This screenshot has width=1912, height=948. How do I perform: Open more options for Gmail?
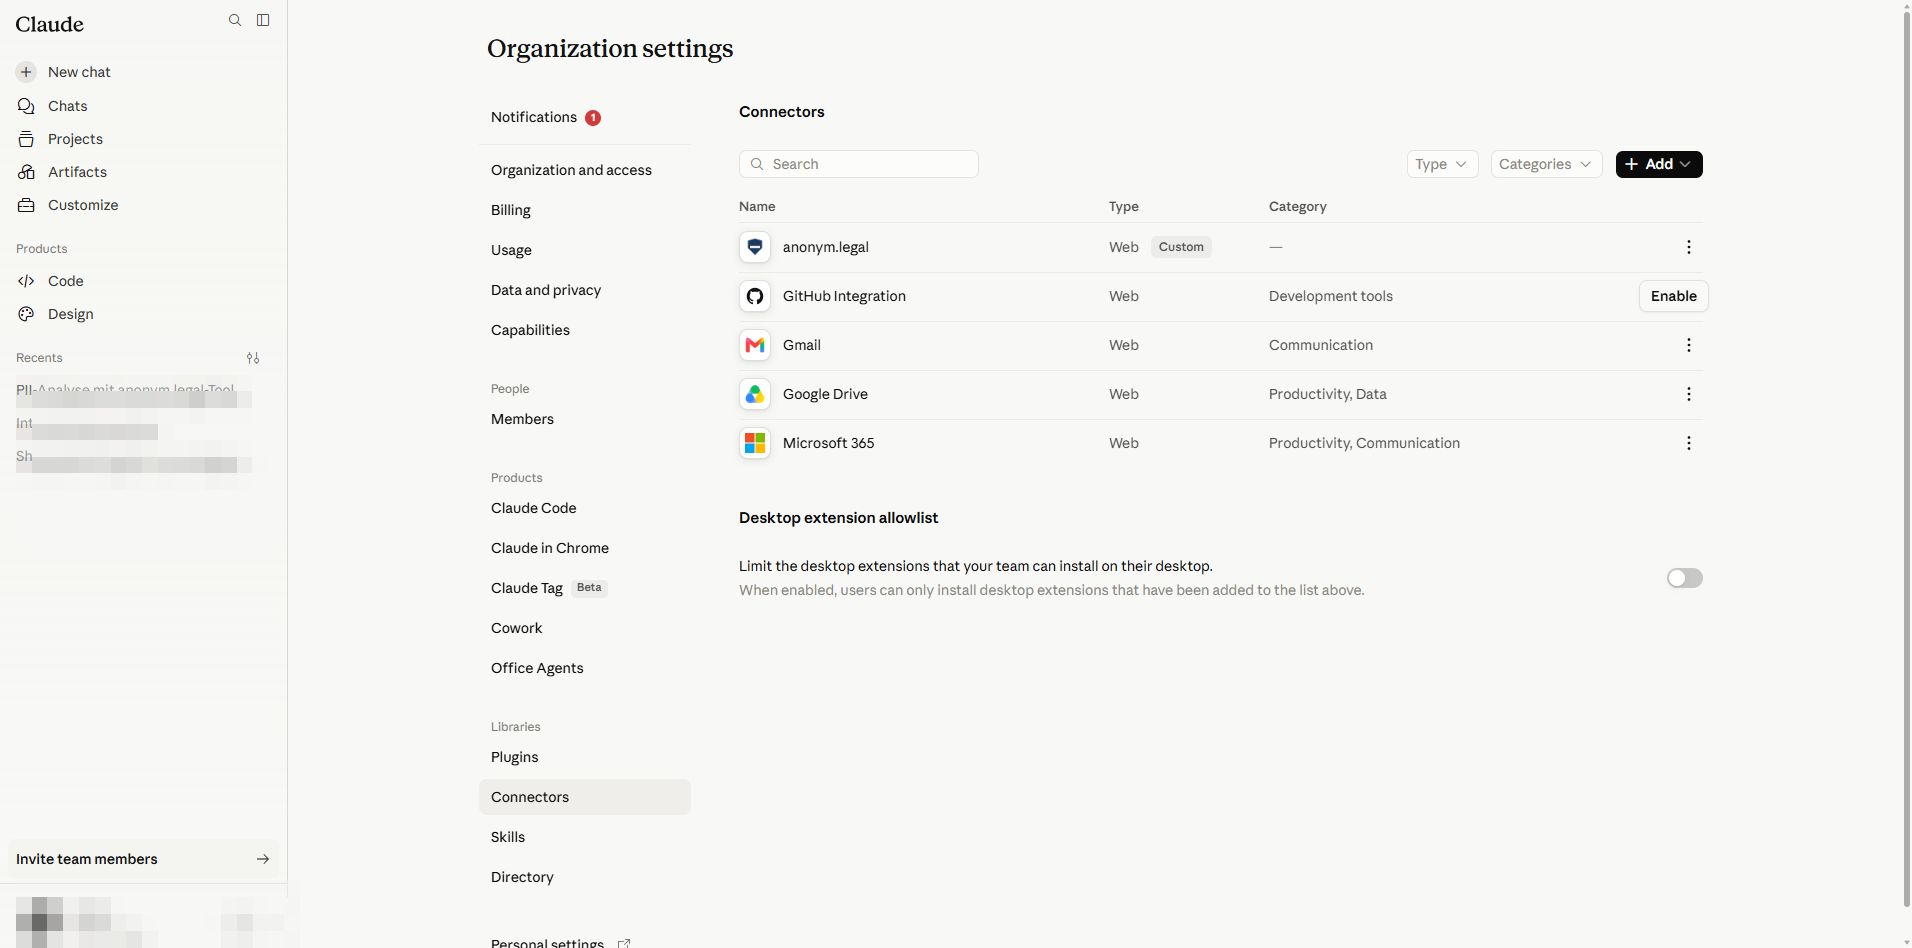[1689, 345]
